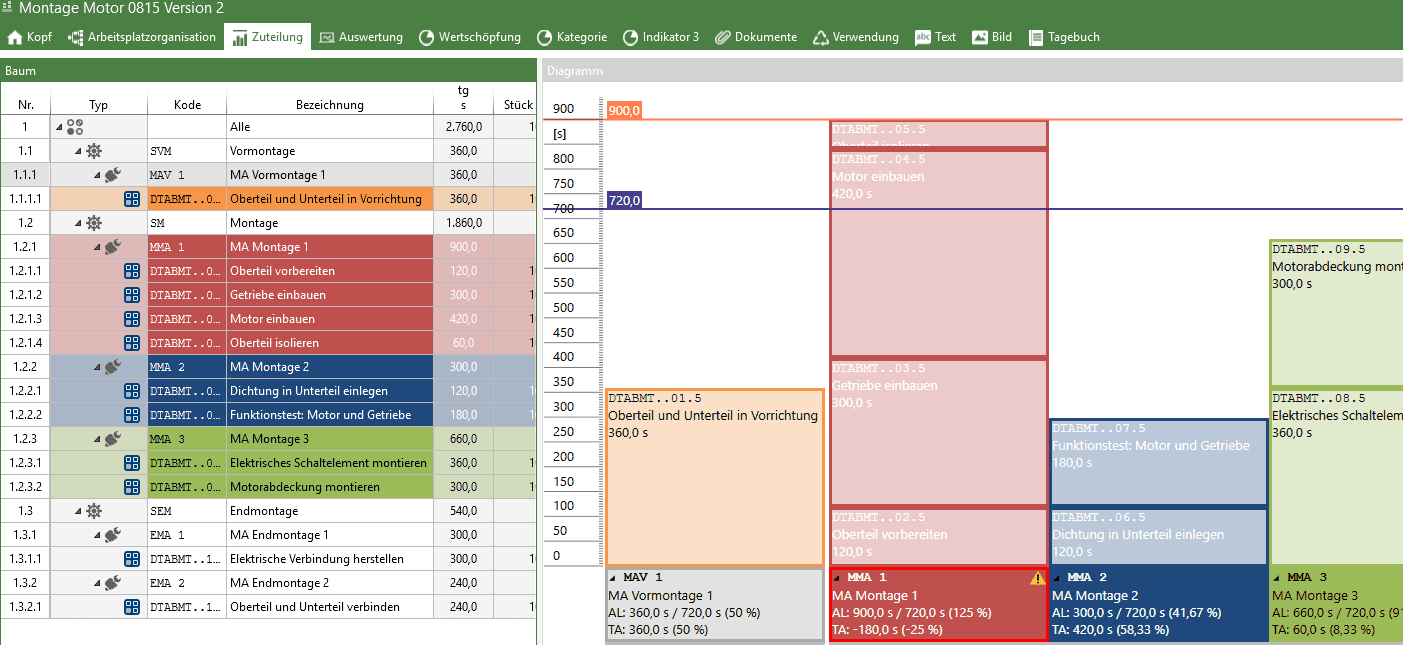Collapse the Montage tree node

[x=78, y=223]
